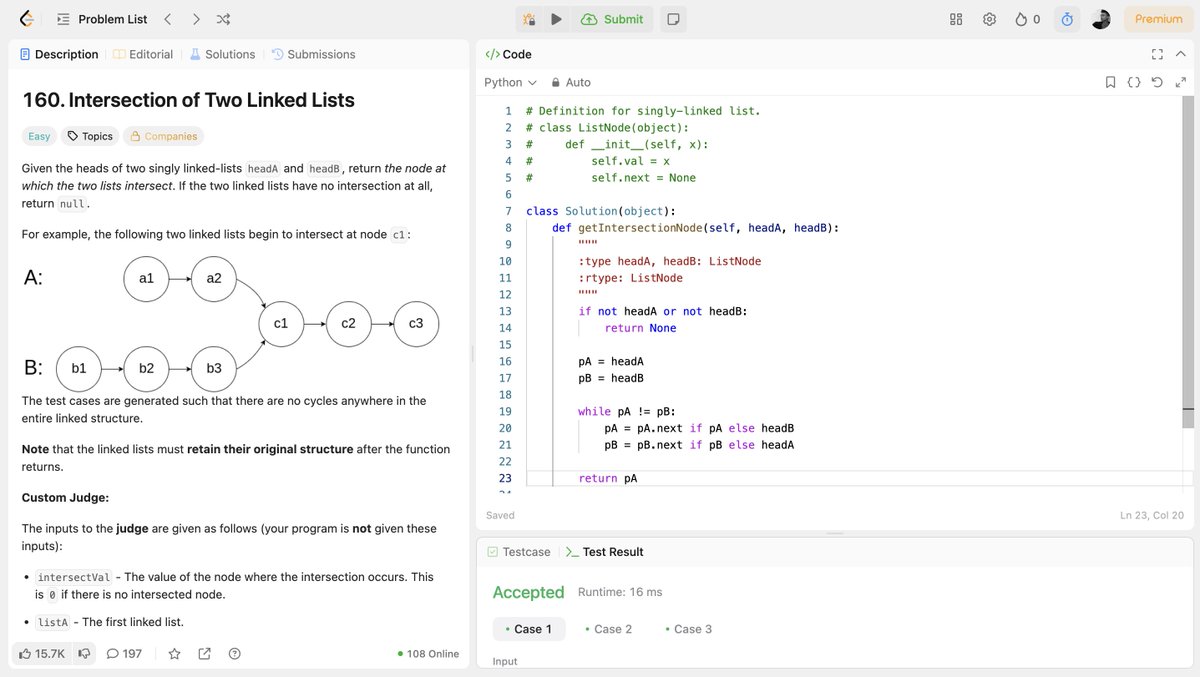Click the class Solution line in editor

coord(600,211)
